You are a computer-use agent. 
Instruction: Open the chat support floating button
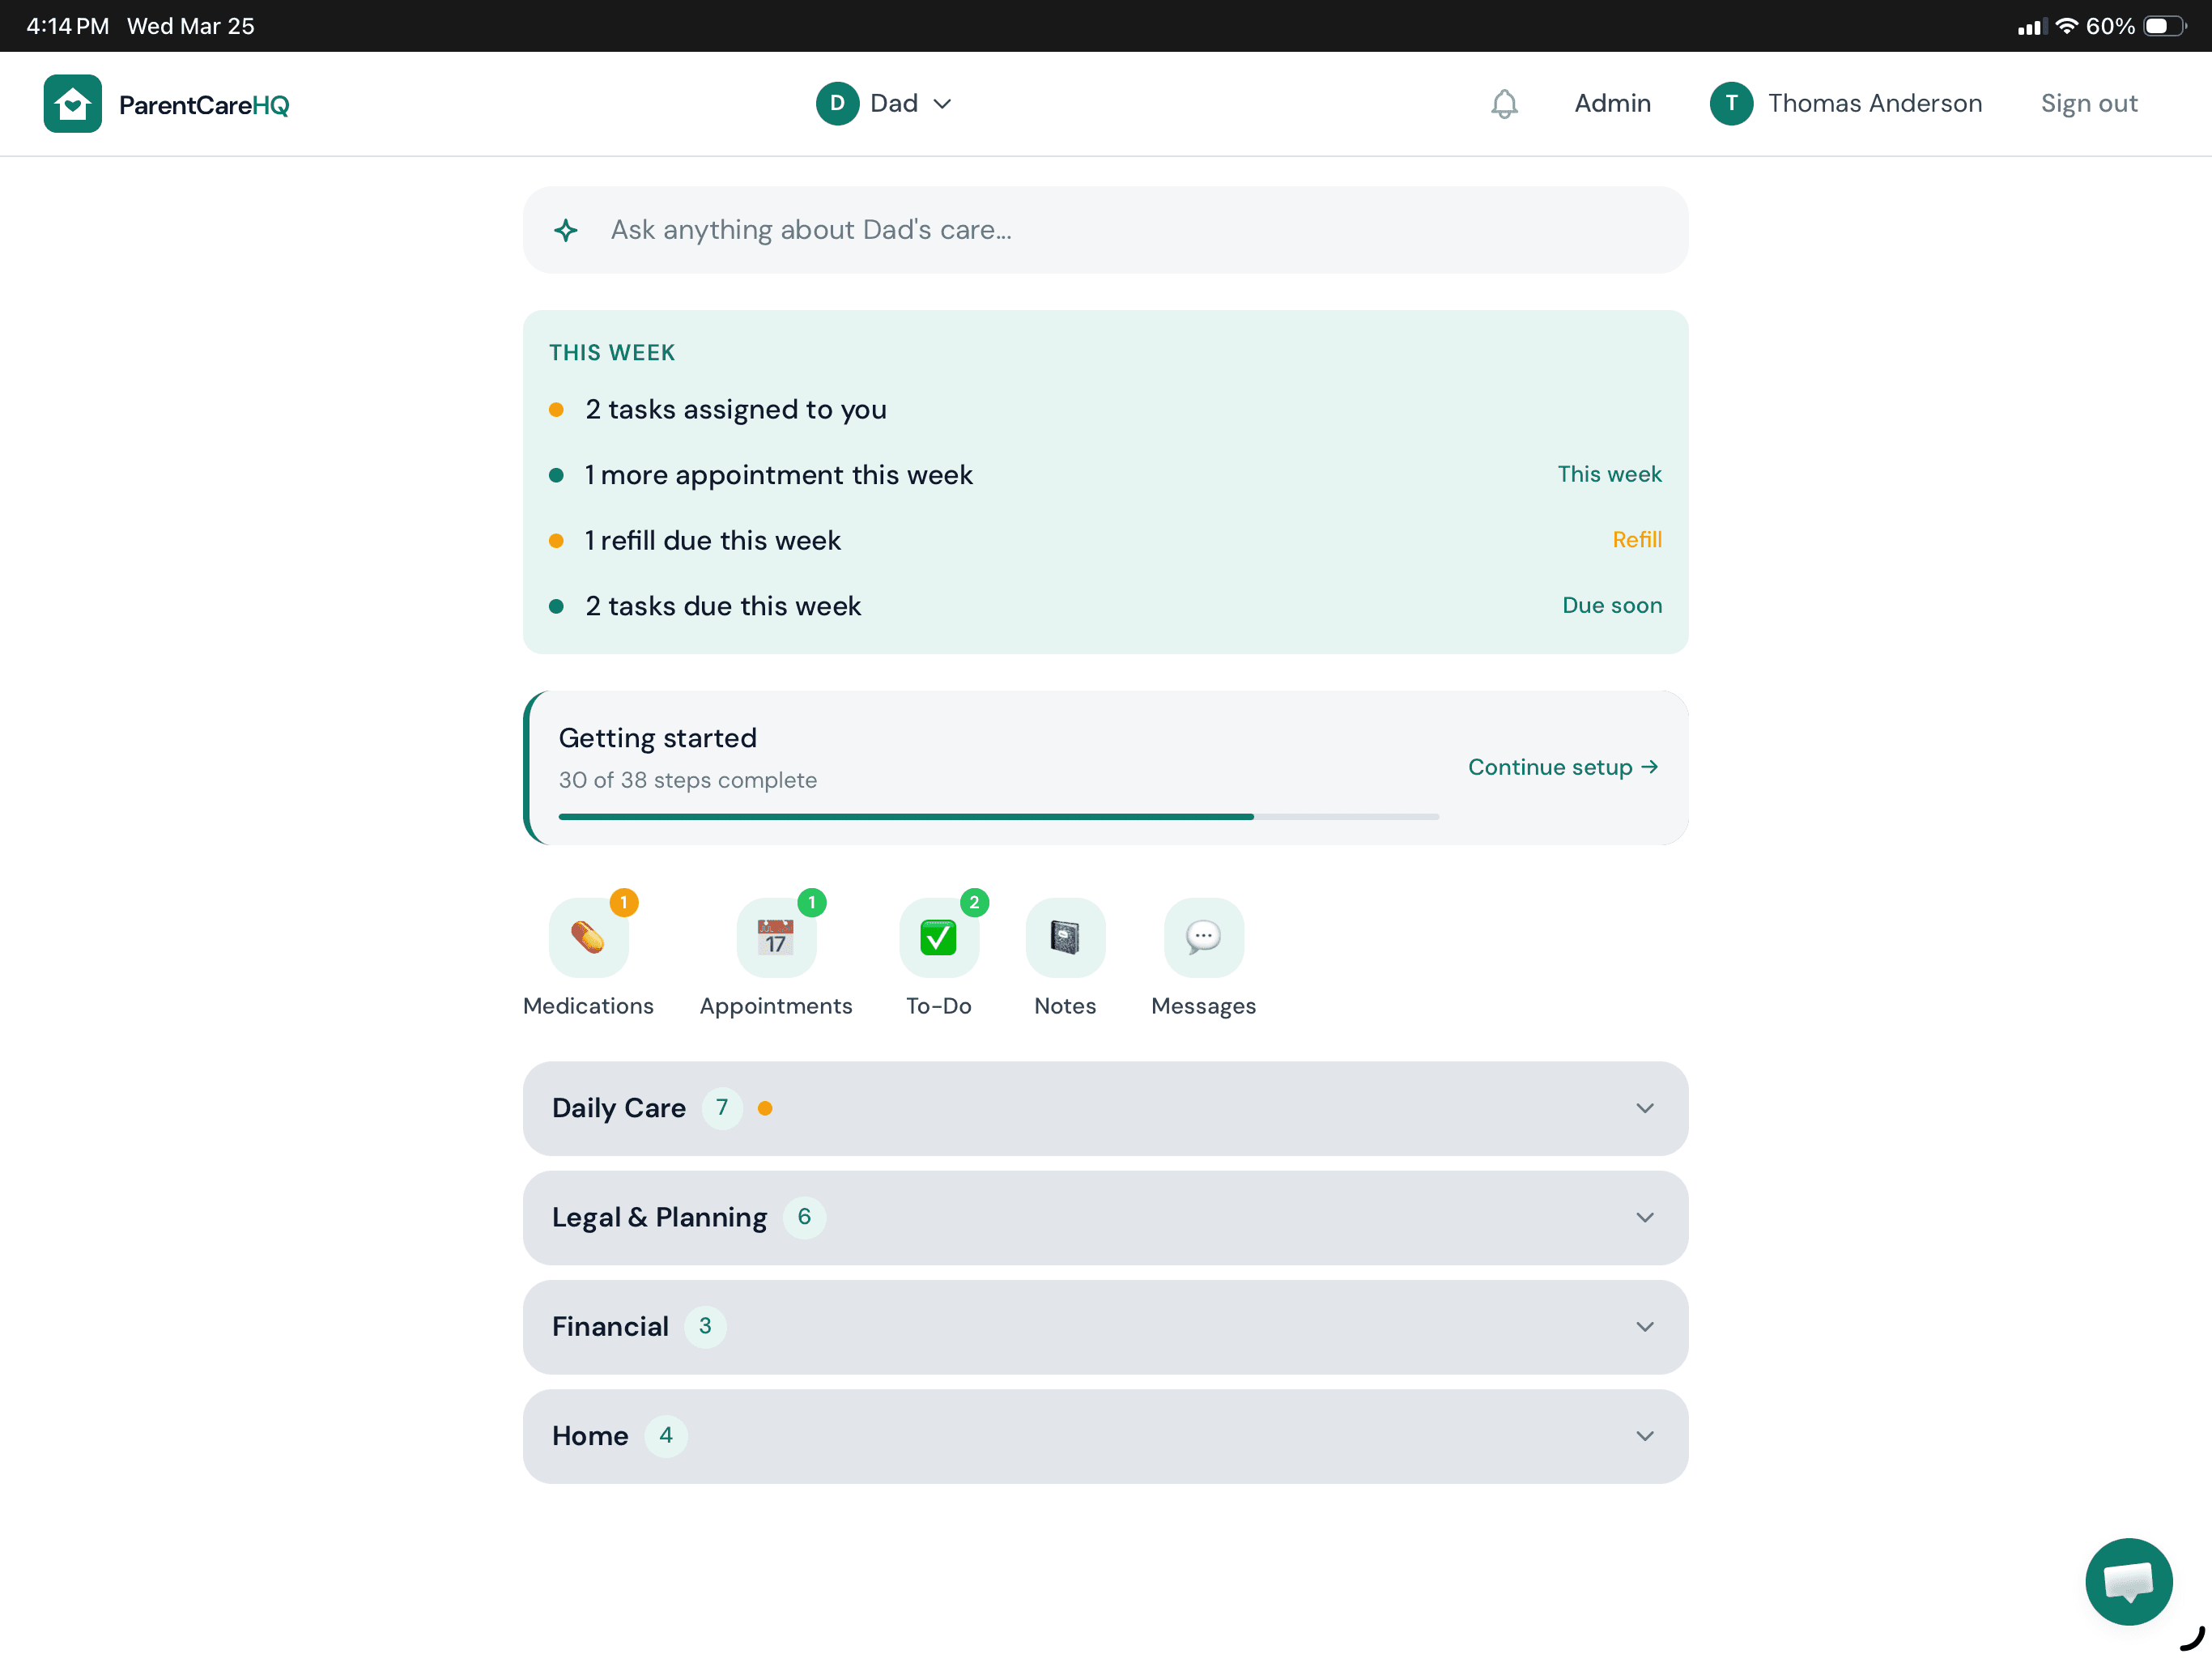tap(2128, 1581)
